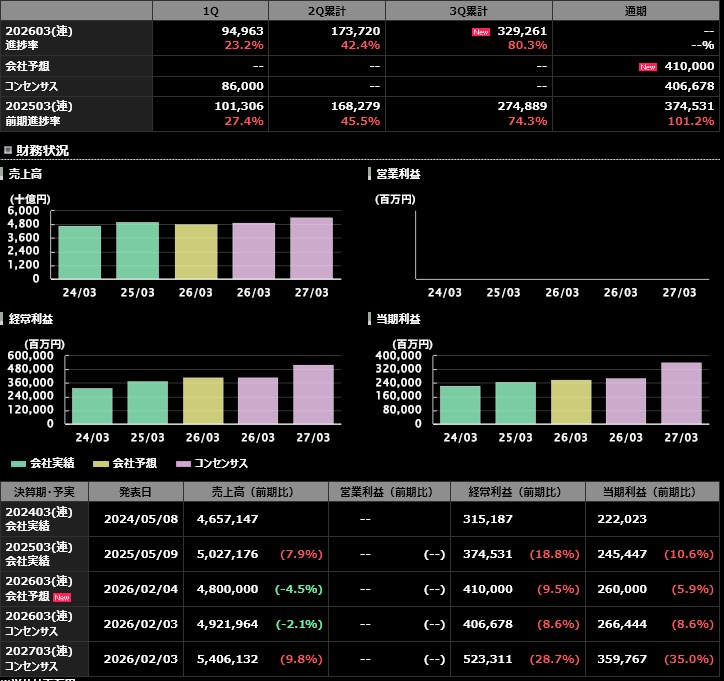
Task: Click the 2025/05/09 announcement date cell
Action: 136,554
